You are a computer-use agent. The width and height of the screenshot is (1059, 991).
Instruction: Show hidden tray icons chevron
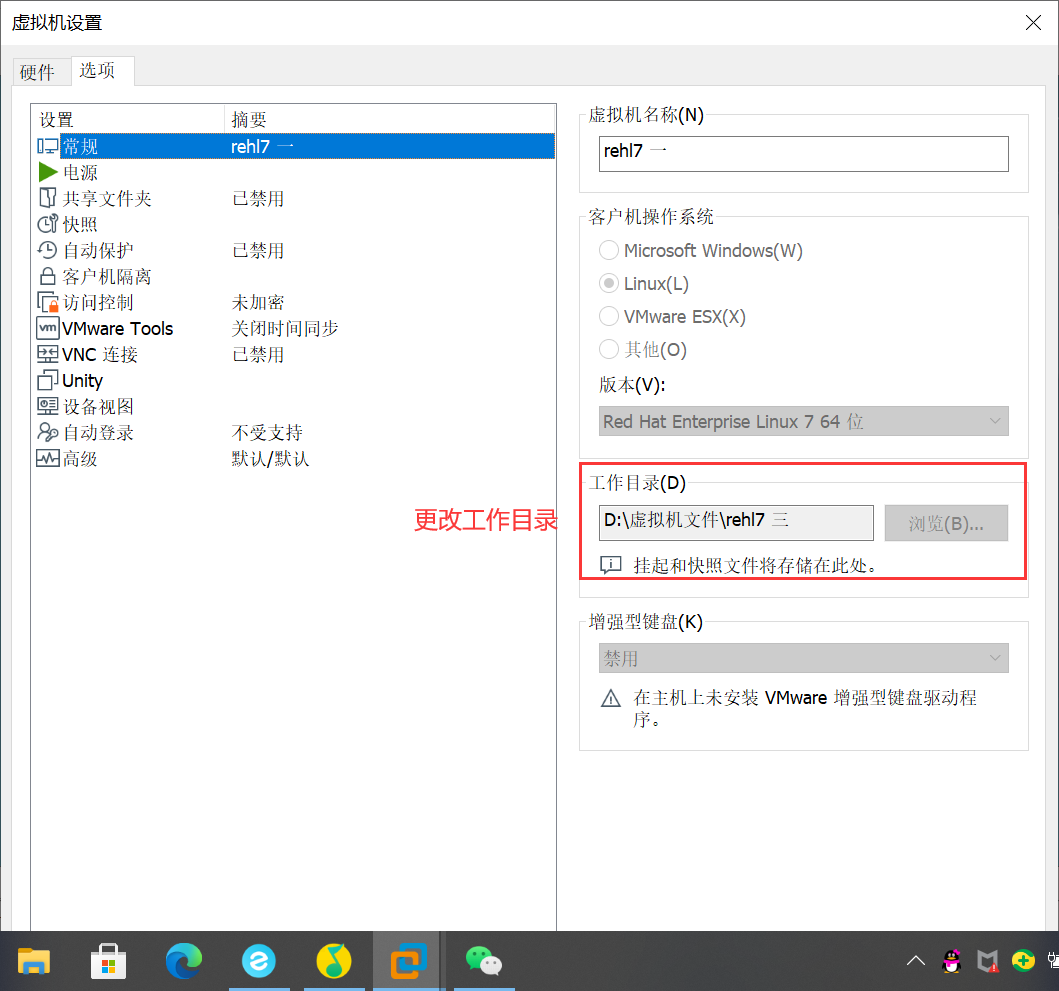pos(916,961)
